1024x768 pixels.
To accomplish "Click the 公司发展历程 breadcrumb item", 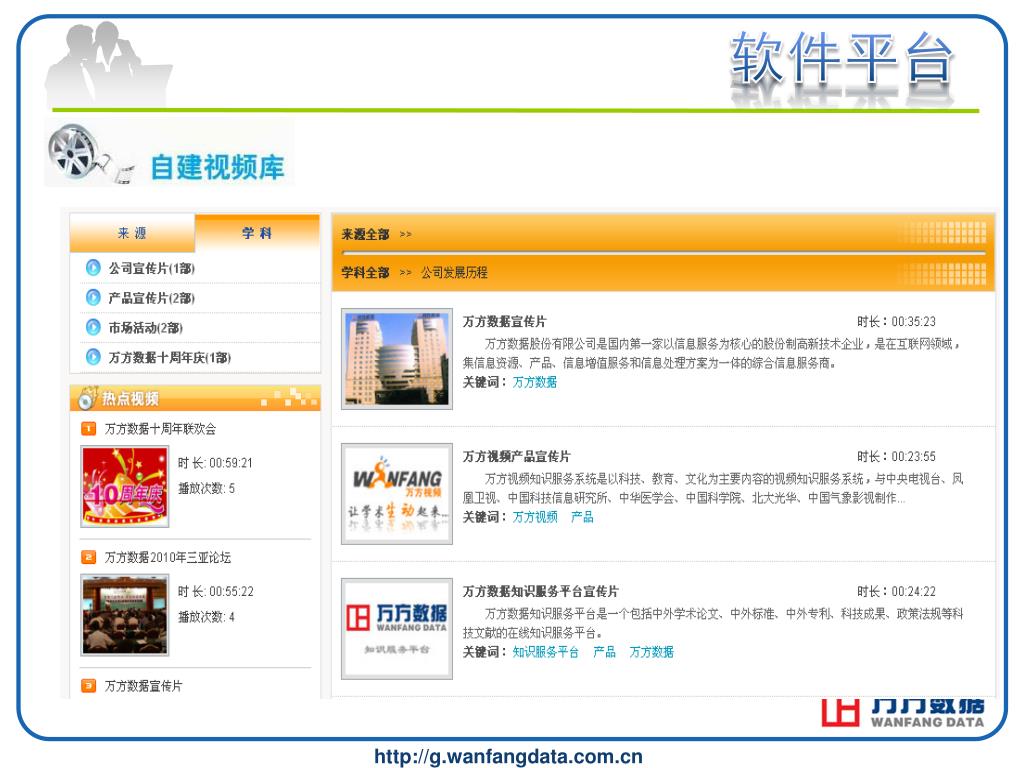I will pos(454,272).
